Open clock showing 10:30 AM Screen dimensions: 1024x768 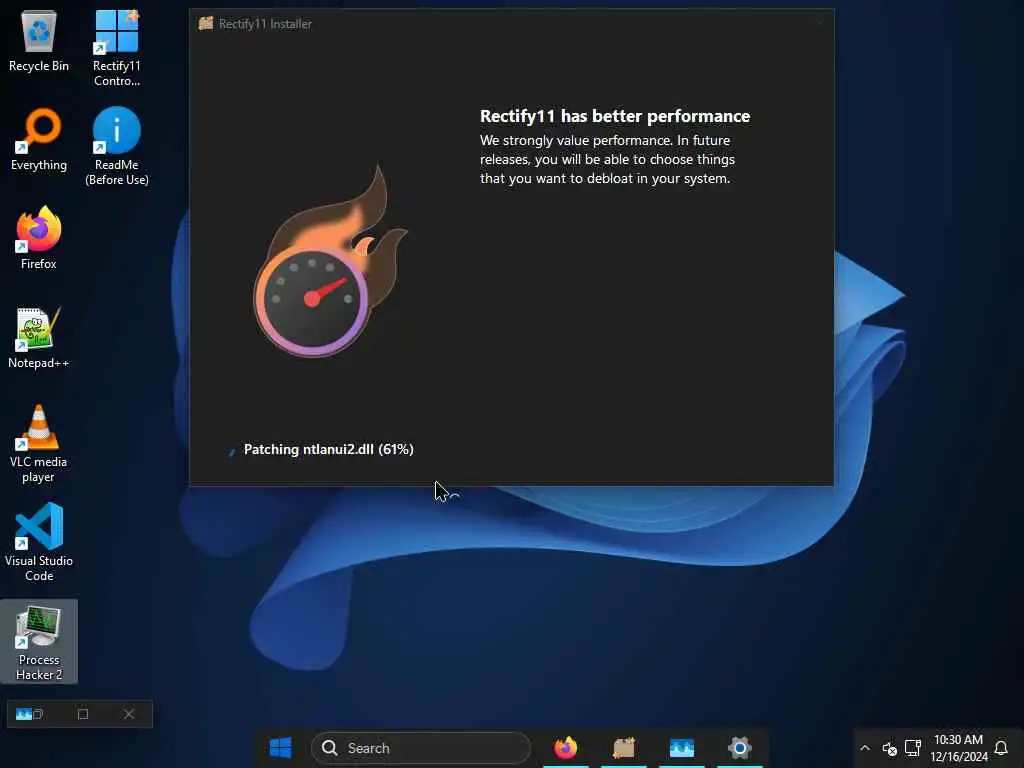click(x=958, y=748)
